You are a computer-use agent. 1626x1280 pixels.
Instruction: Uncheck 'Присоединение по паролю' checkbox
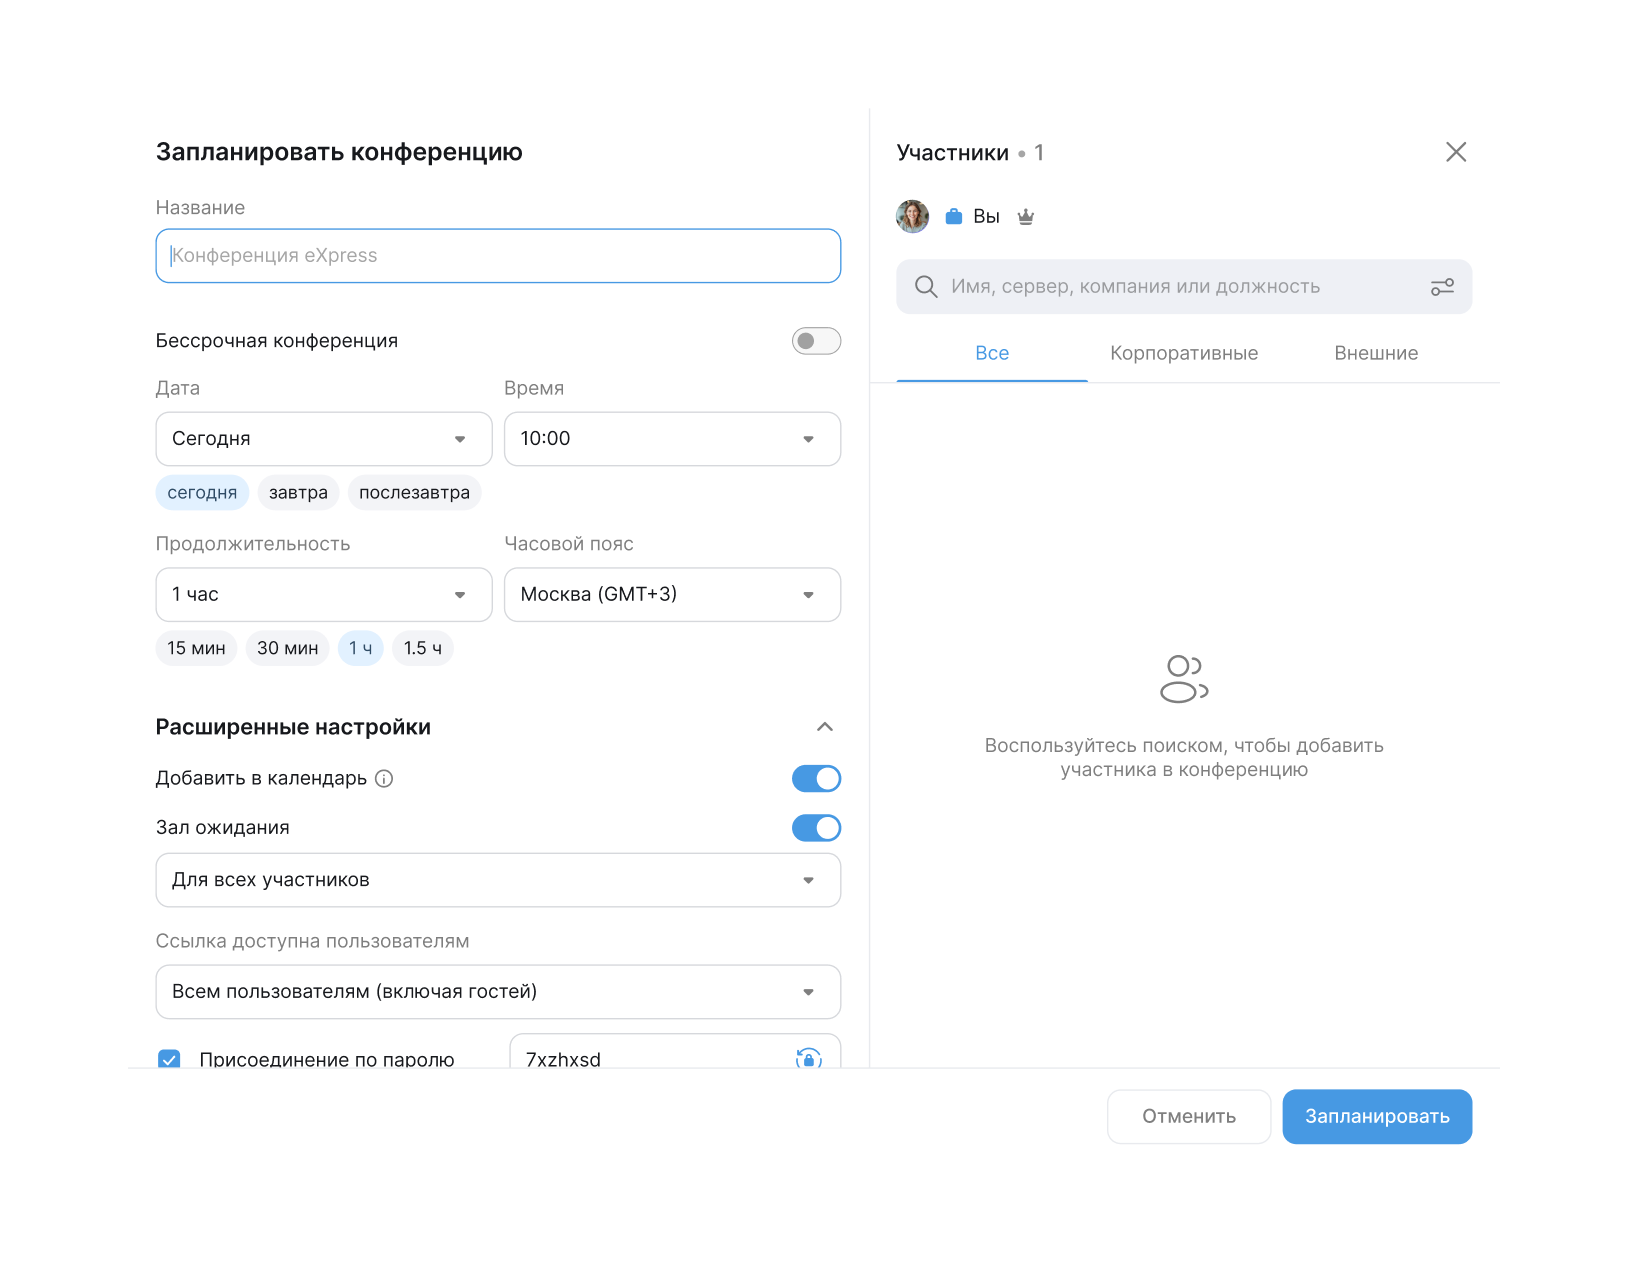pos(169,1059)
